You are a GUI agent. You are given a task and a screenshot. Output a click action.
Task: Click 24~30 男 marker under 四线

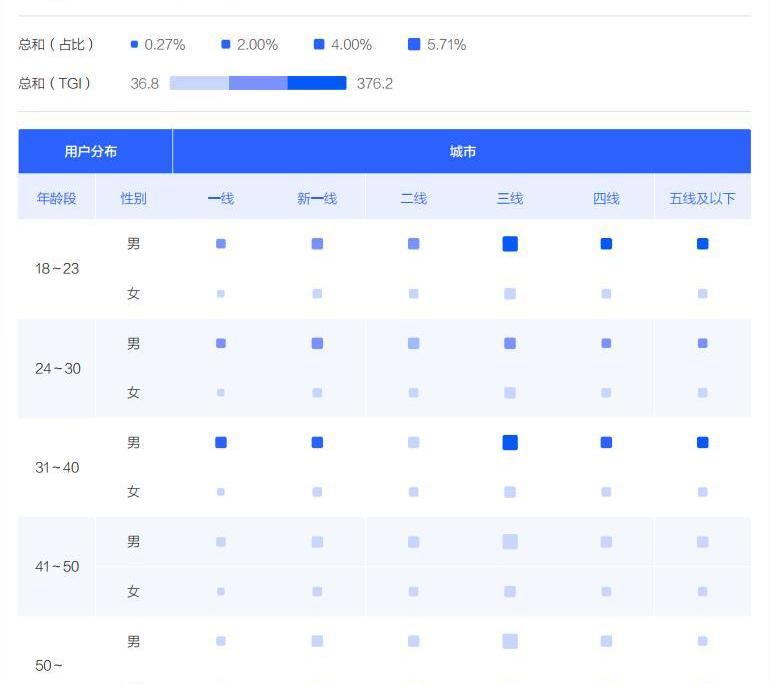click(x=606, y=343)
